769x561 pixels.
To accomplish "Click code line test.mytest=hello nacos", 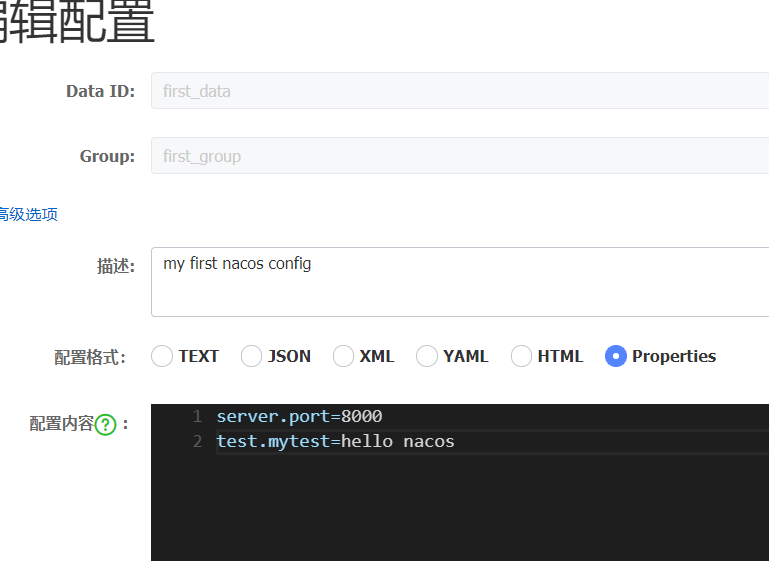I will click(x=335, y=441).
